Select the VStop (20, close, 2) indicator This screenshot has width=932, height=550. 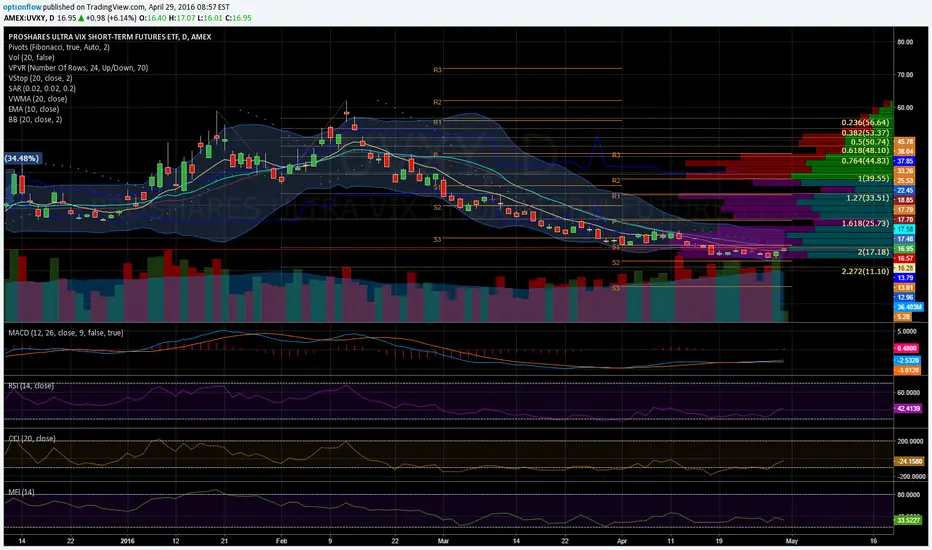coord(40,78)
